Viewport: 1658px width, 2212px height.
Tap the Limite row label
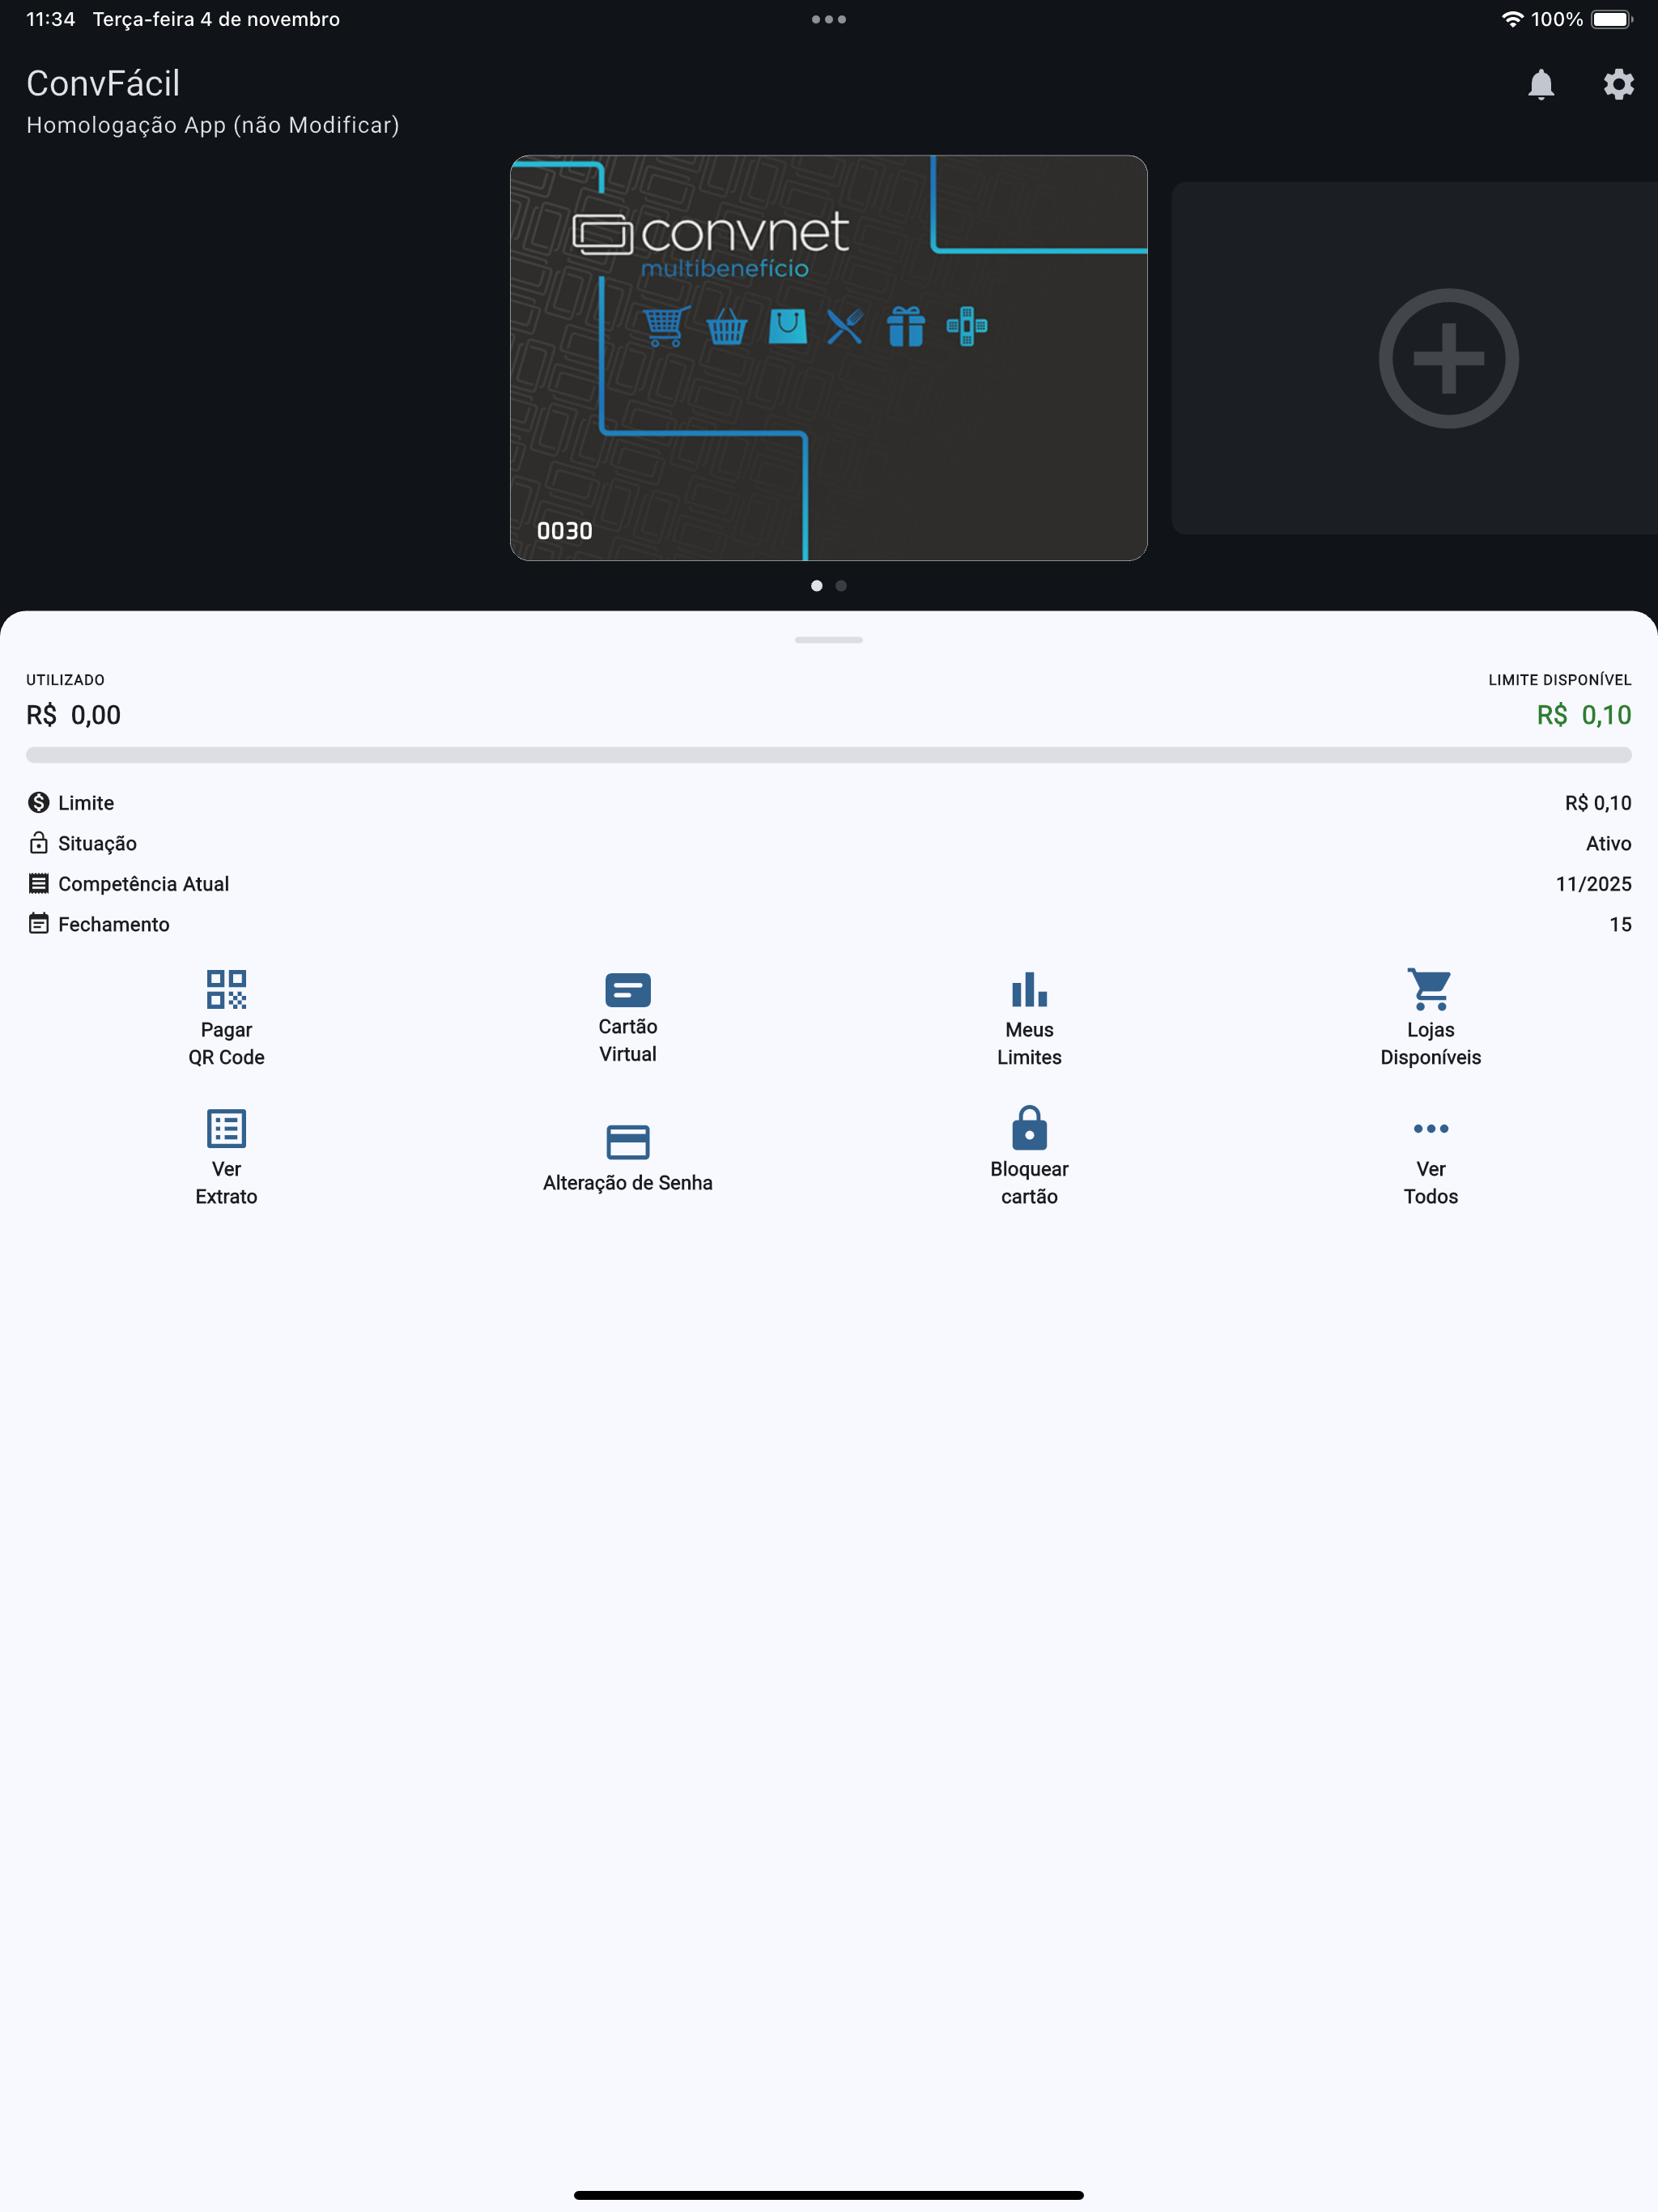pos(86,803)
